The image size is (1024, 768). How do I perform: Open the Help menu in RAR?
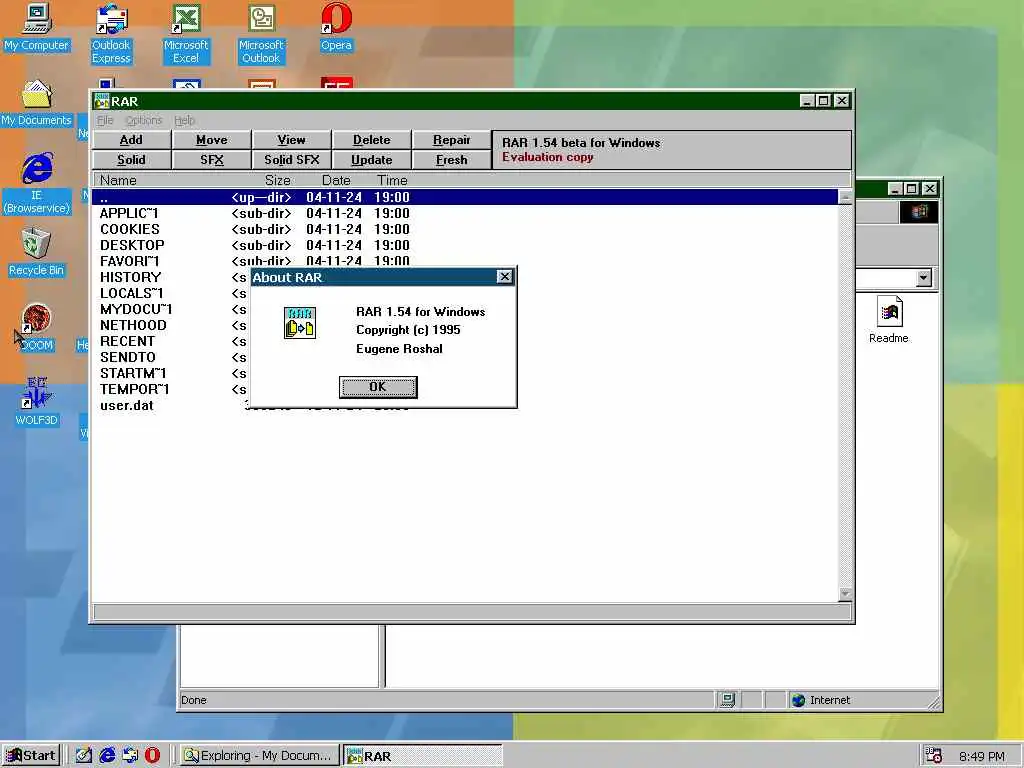(184, 120)
